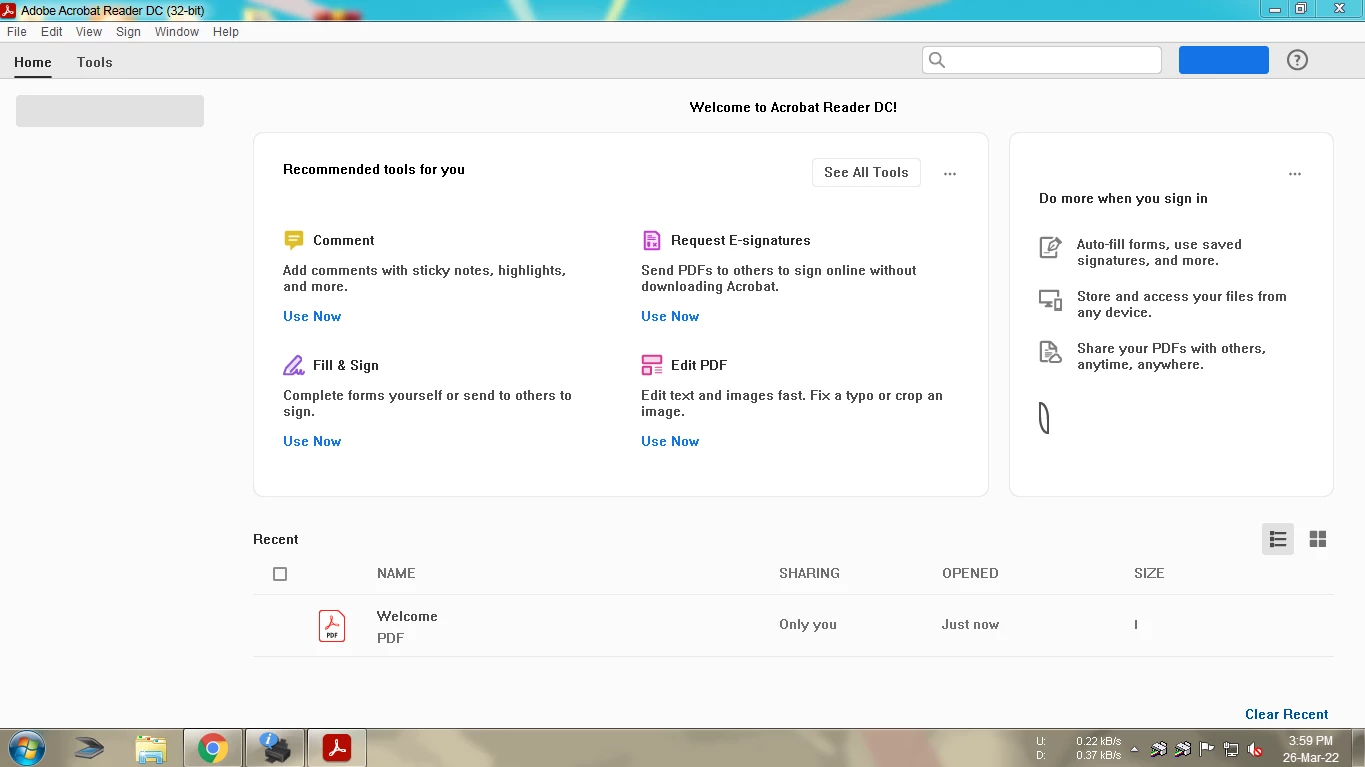The image size is (1365, 767).
Task: Click the SHARING column header
Action: click(810, 573)
